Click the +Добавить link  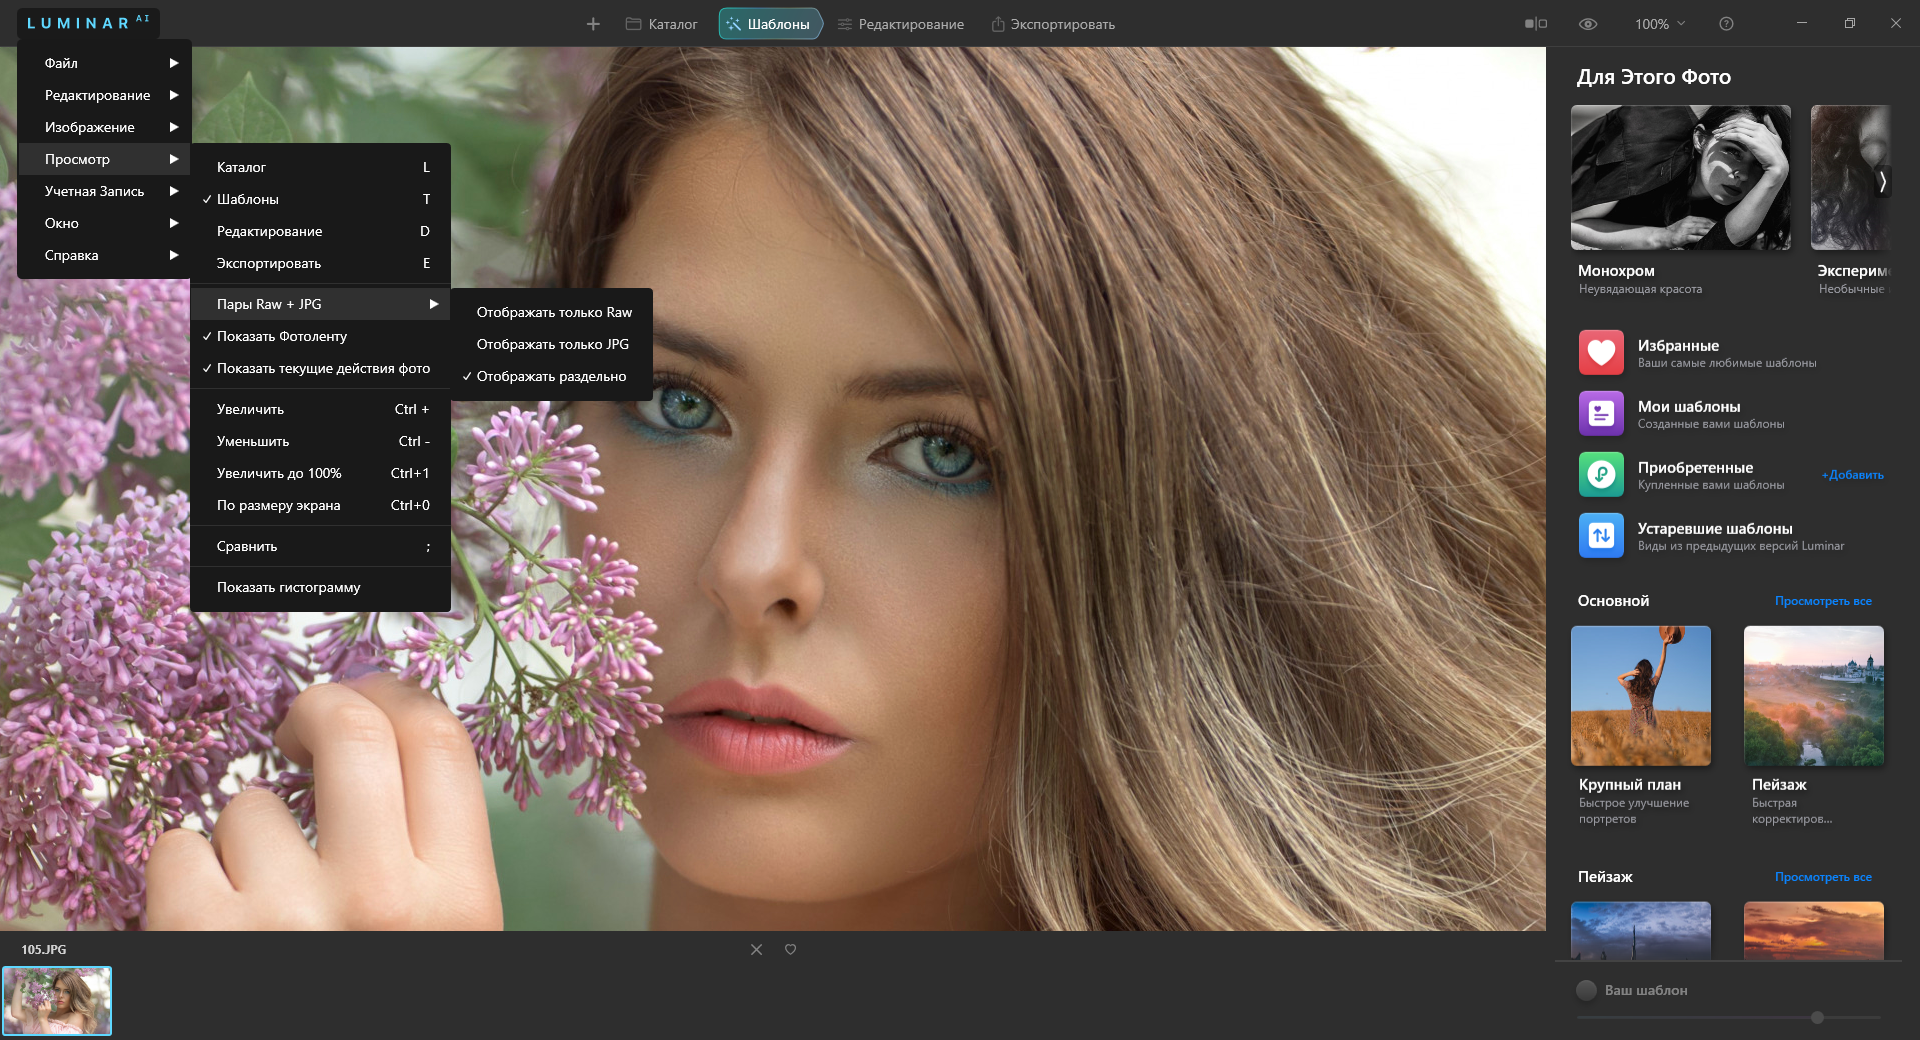click(x=1852, y=475)
